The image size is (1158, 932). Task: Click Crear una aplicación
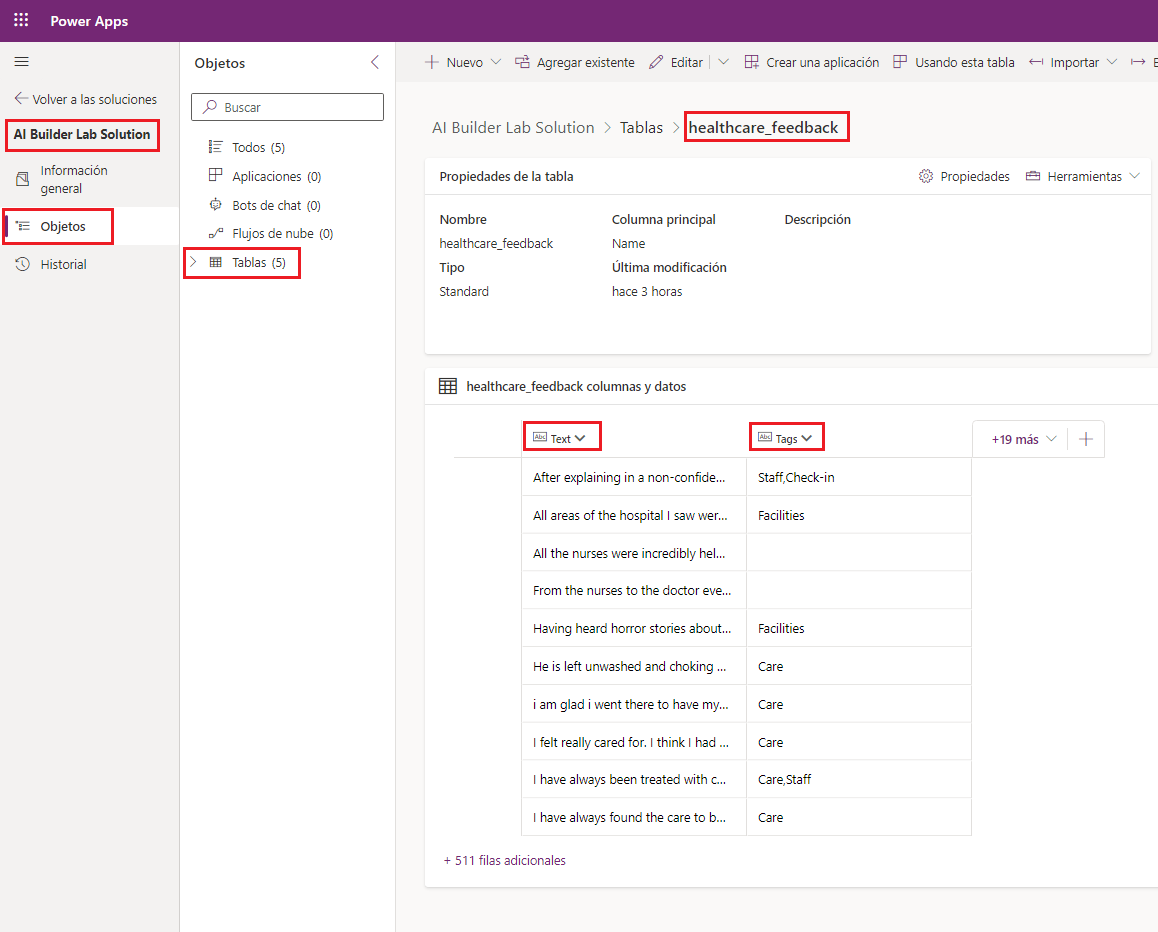point(812,63)
